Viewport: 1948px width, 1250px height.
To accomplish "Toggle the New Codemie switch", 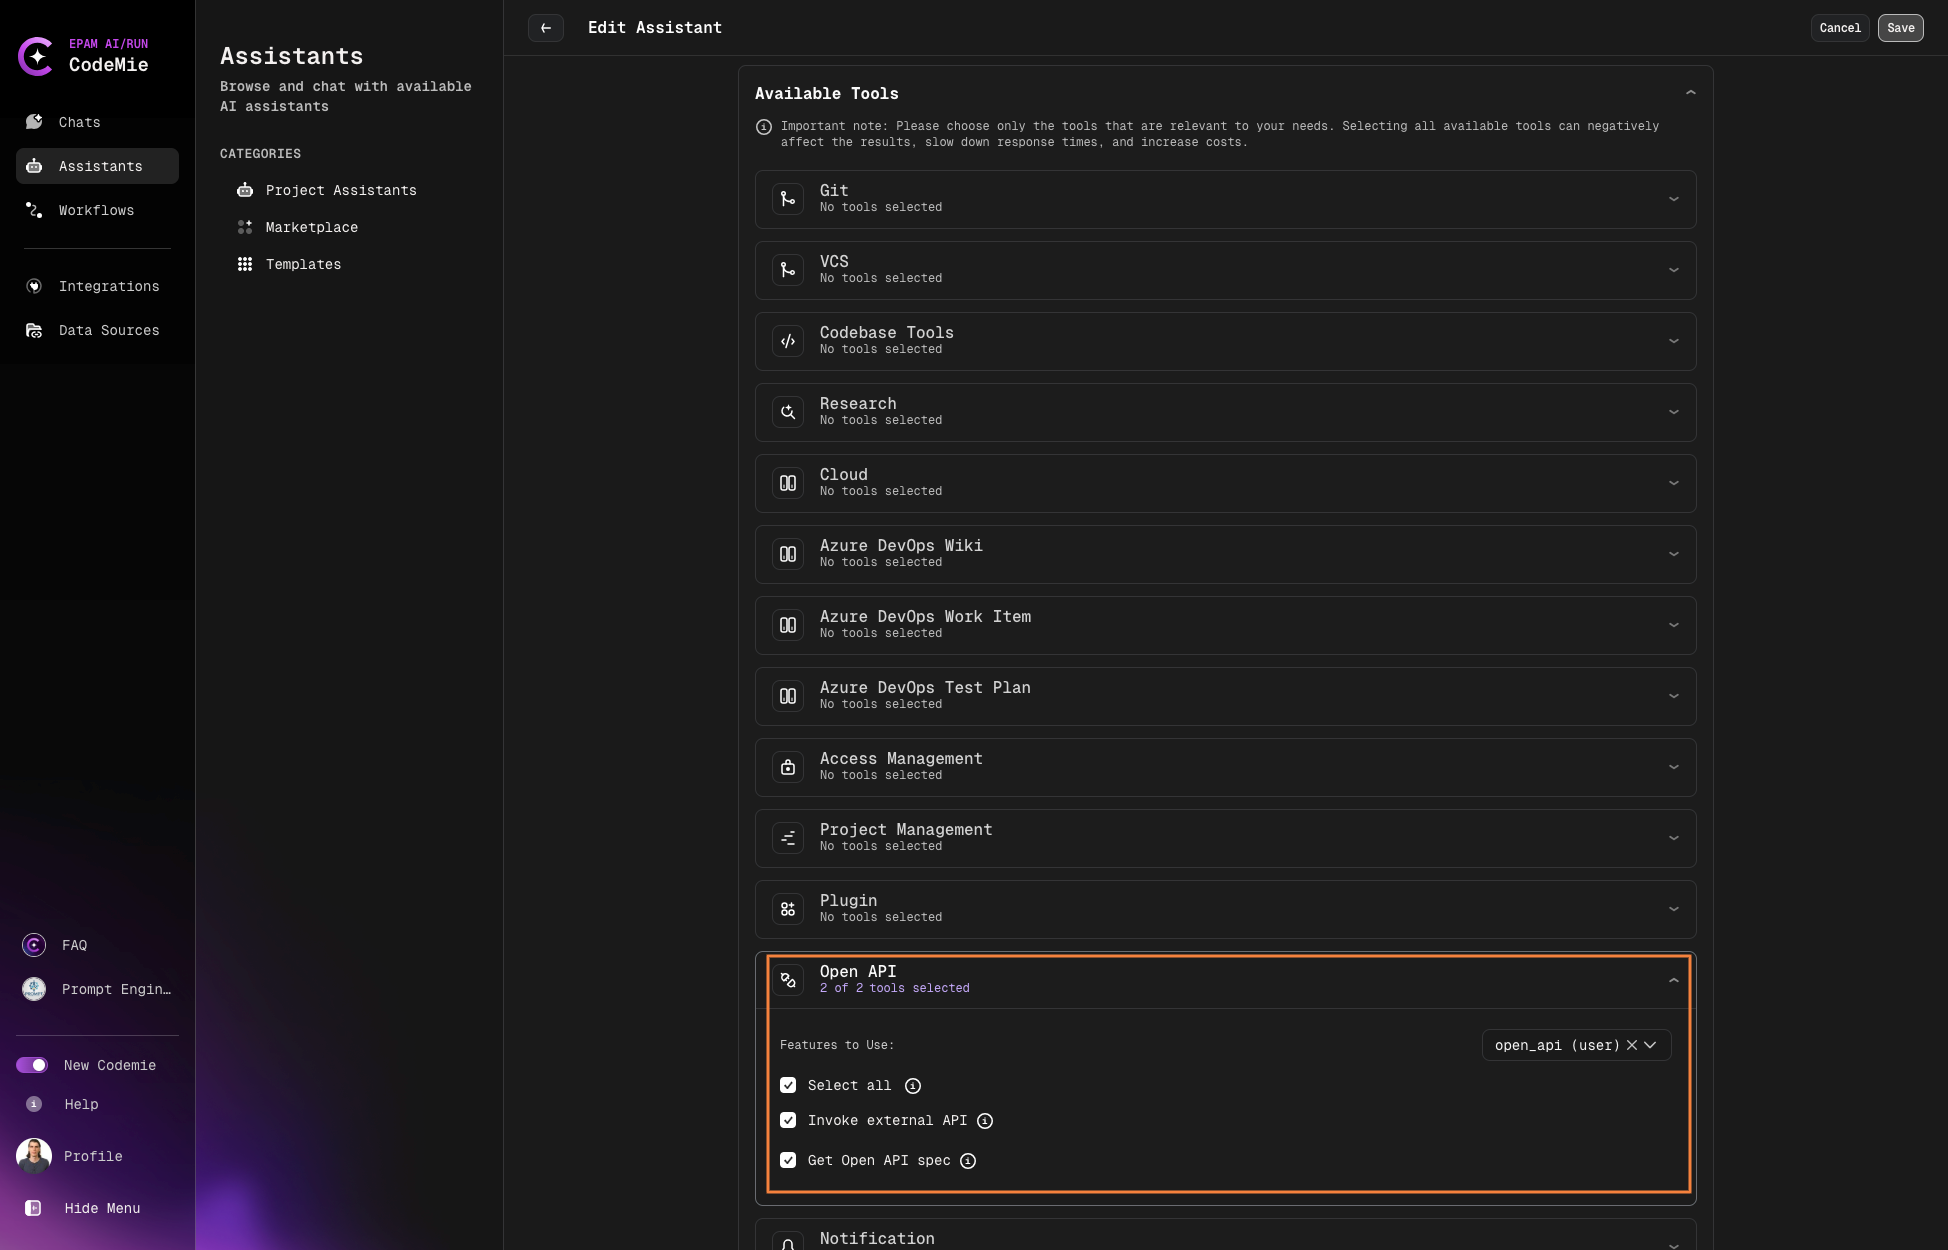I will pos(33,1065).
